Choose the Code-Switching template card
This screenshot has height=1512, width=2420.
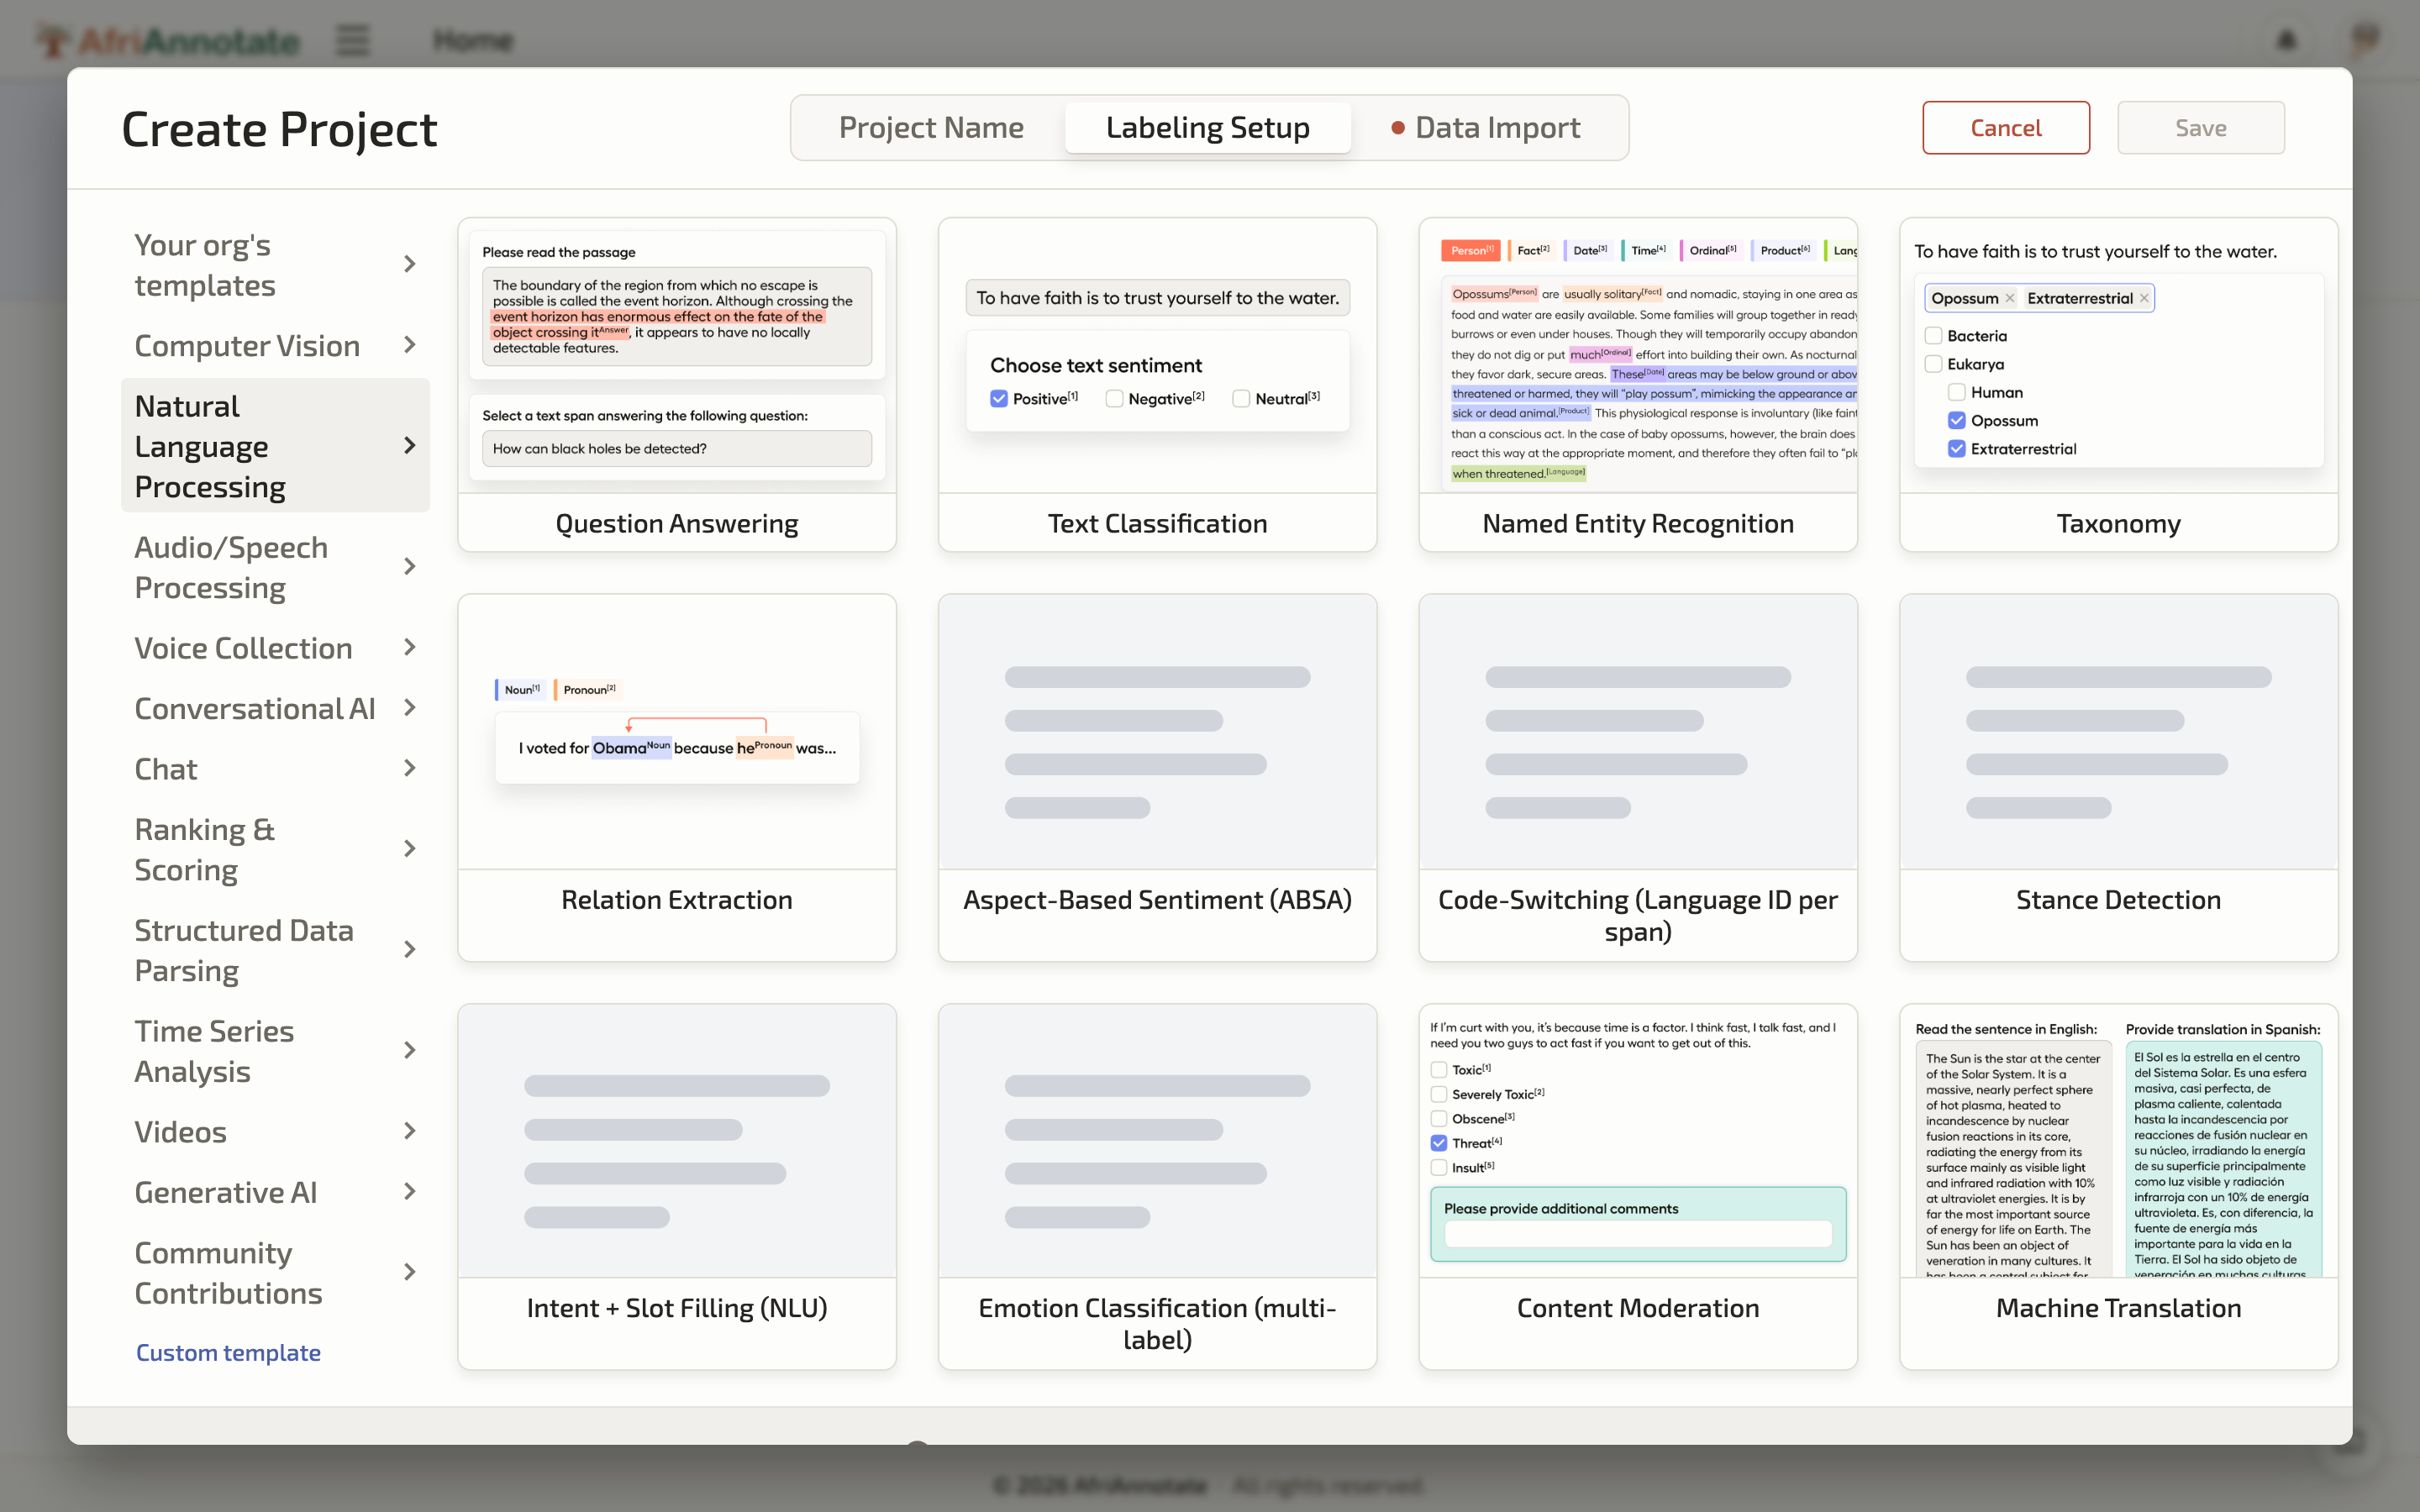click(1638, 778)
